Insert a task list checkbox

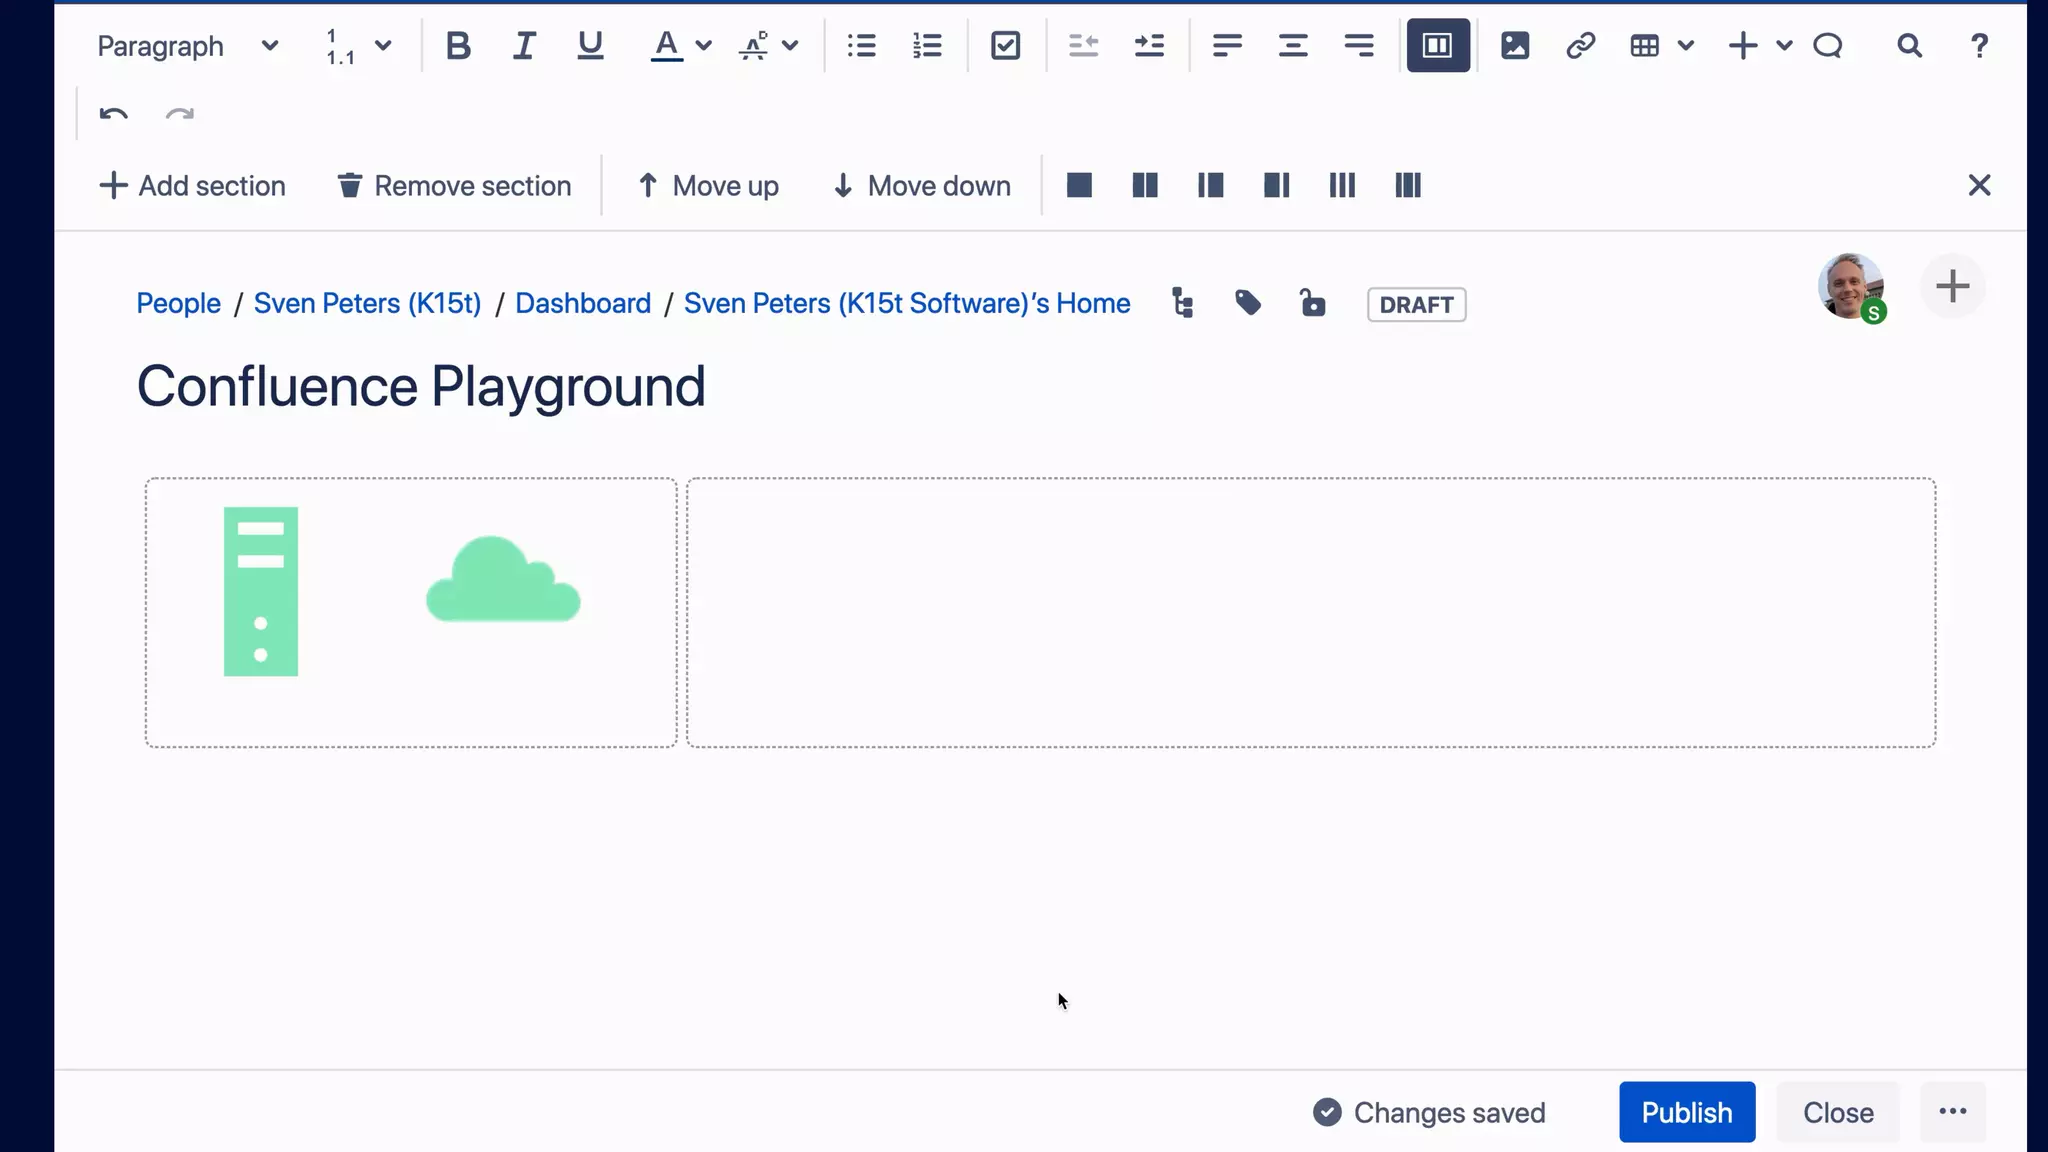(x=1005, y=45)
